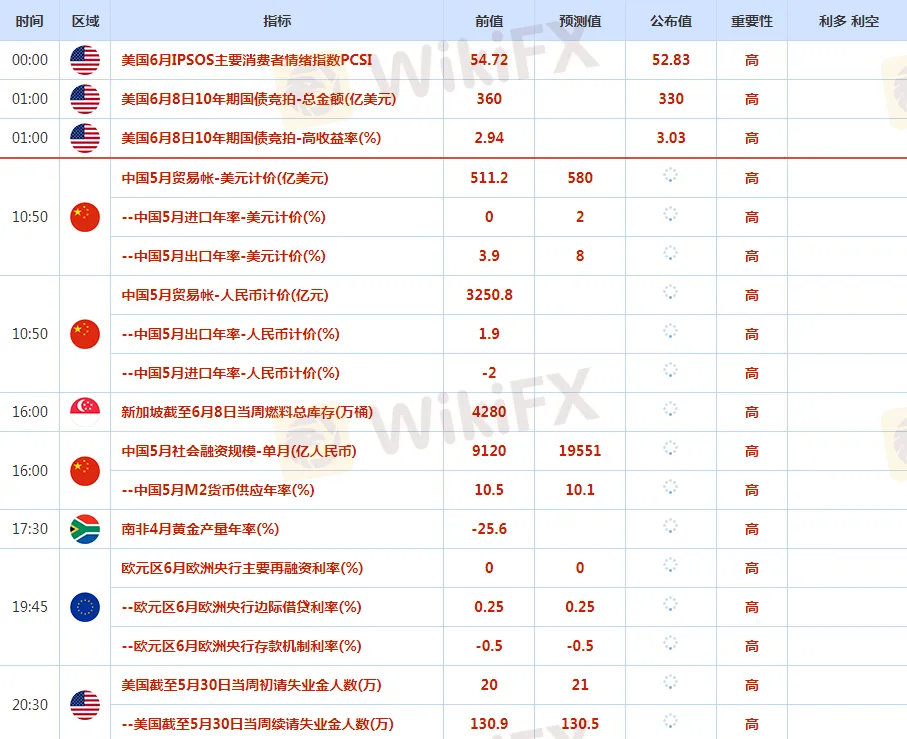907x739 pixels.
Task: Select the China flag next to 中国5月出口年率-人民币计价
Action: (x=85, y=334)
